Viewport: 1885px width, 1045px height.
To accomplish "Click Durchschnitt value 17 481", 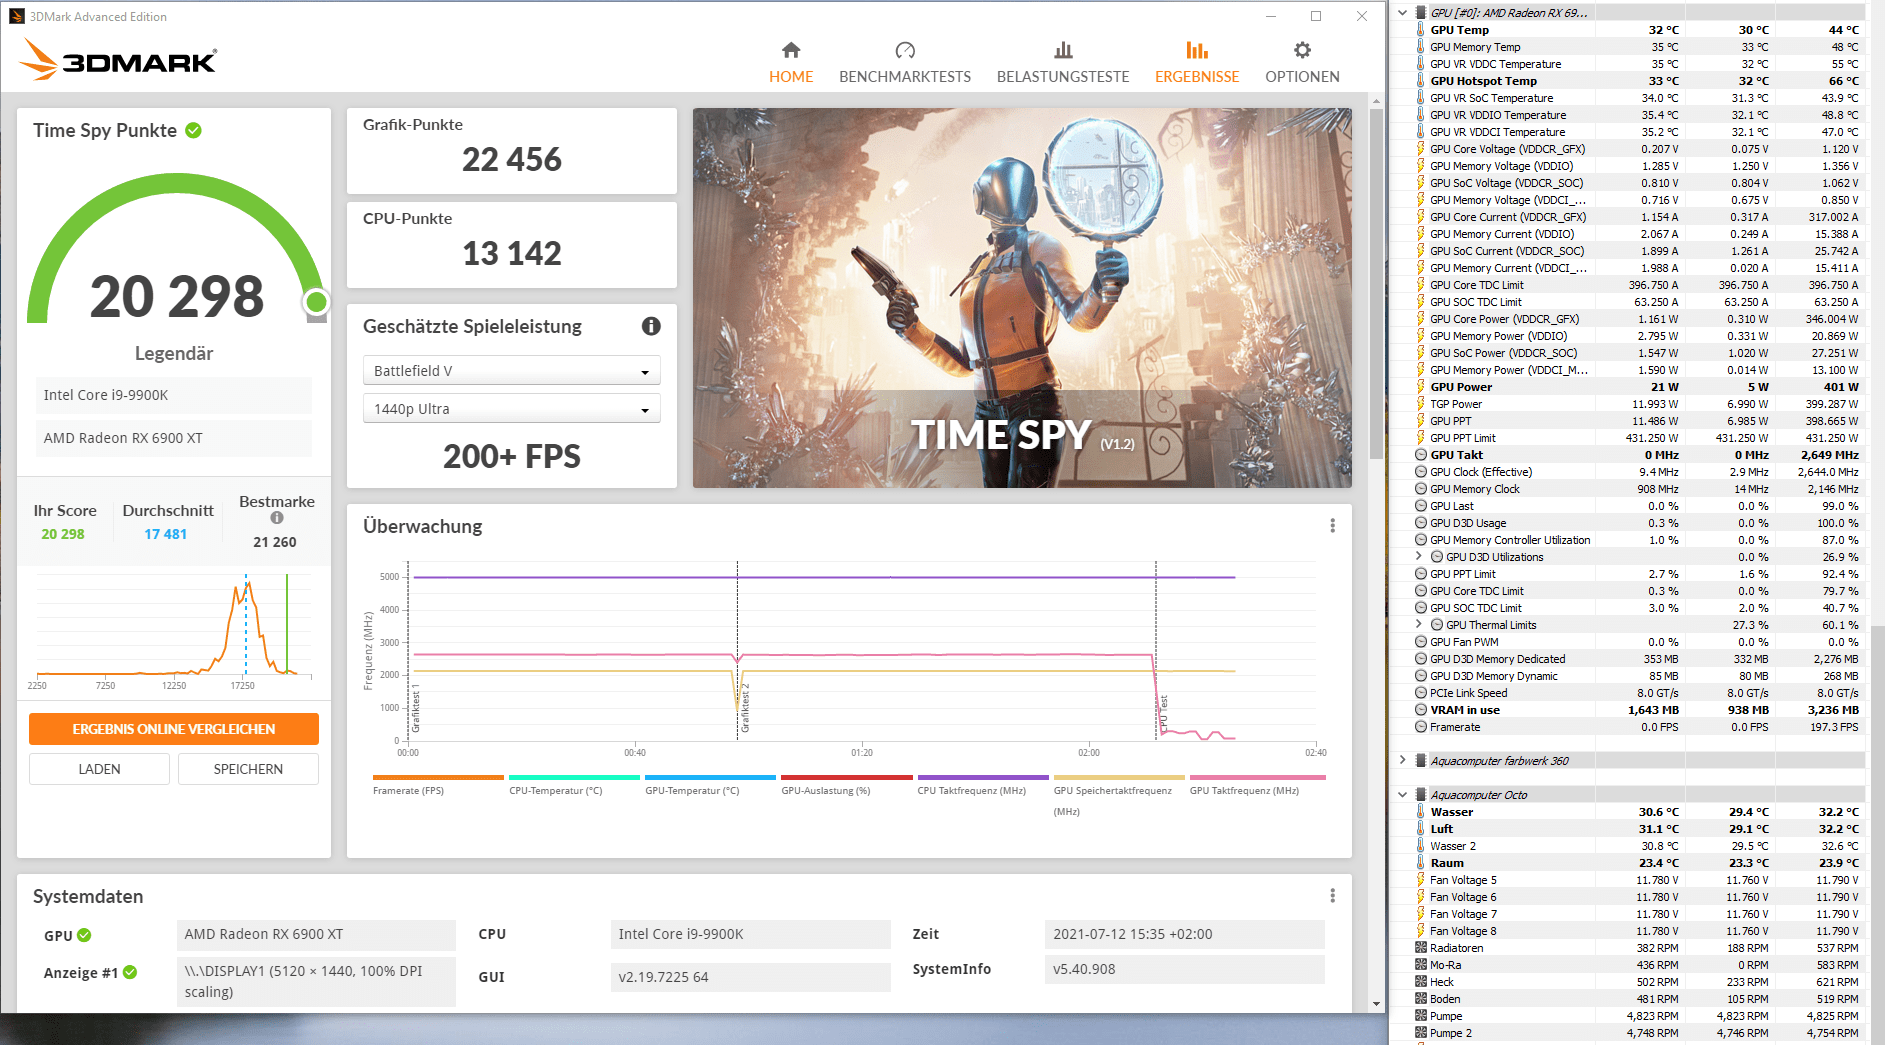I will click(x=166, y=534).
